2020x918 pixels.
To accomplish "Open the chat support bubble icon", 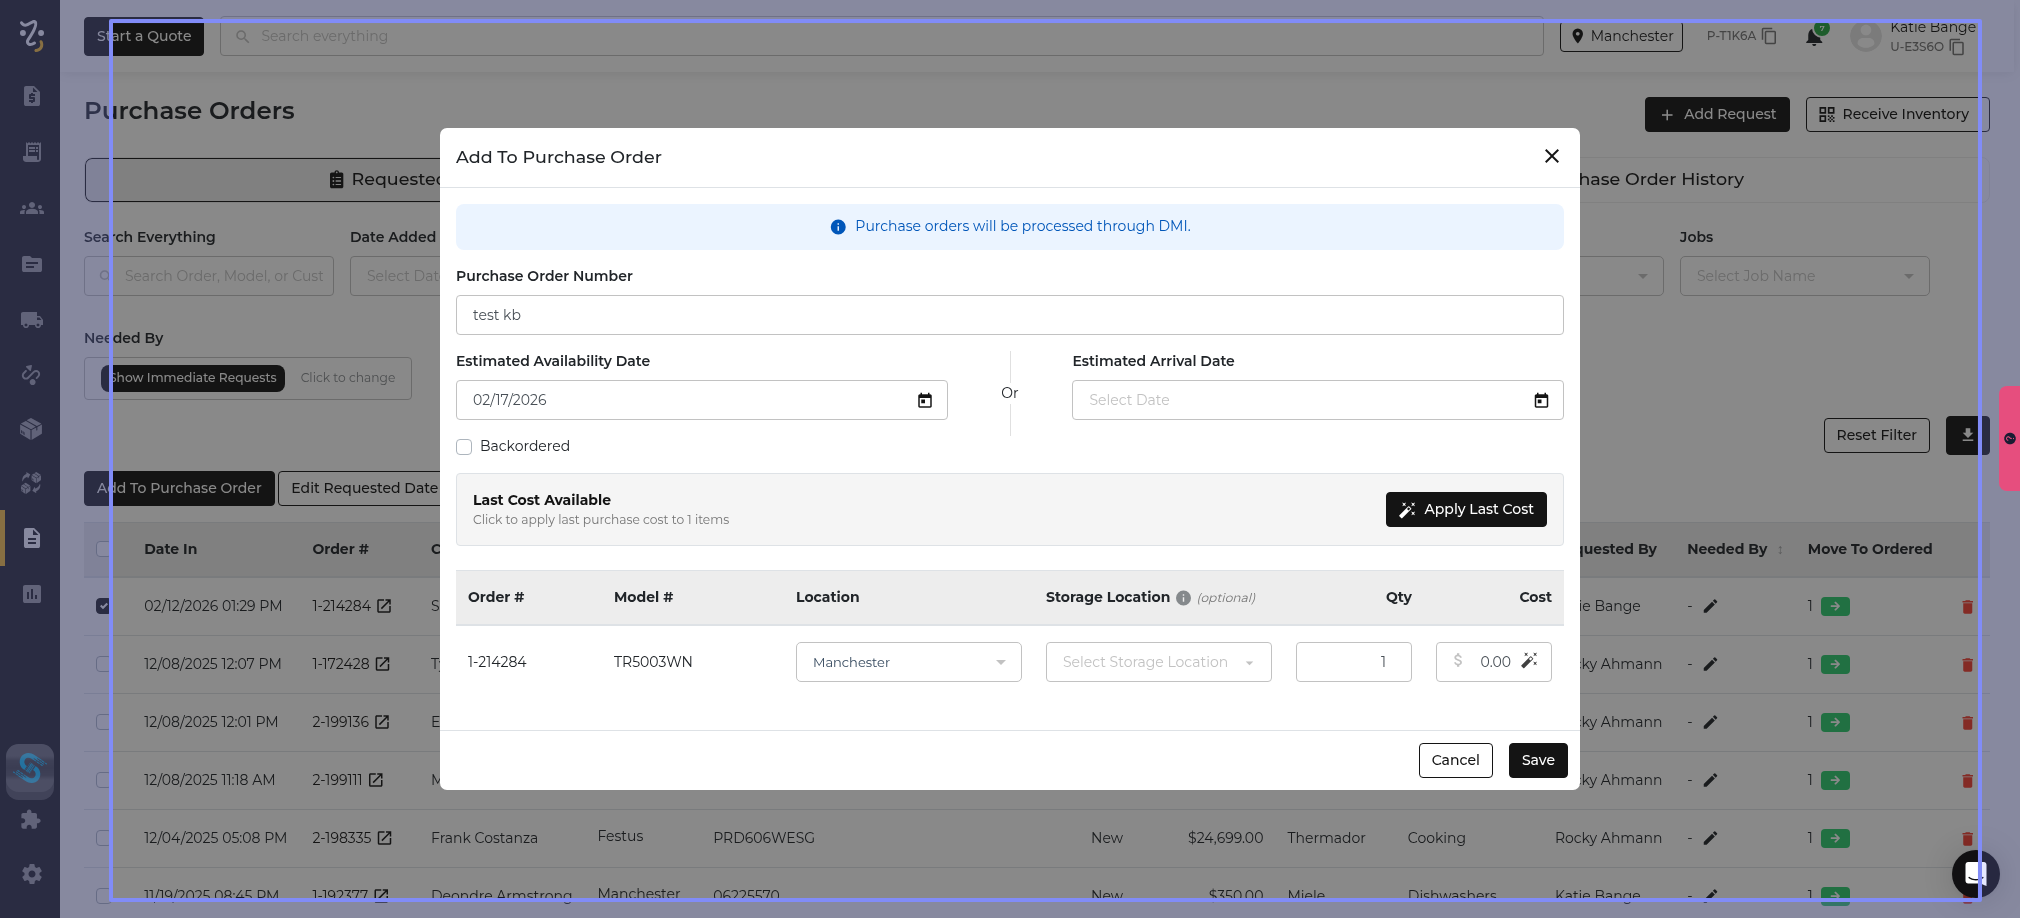I will pos(1975,874).
